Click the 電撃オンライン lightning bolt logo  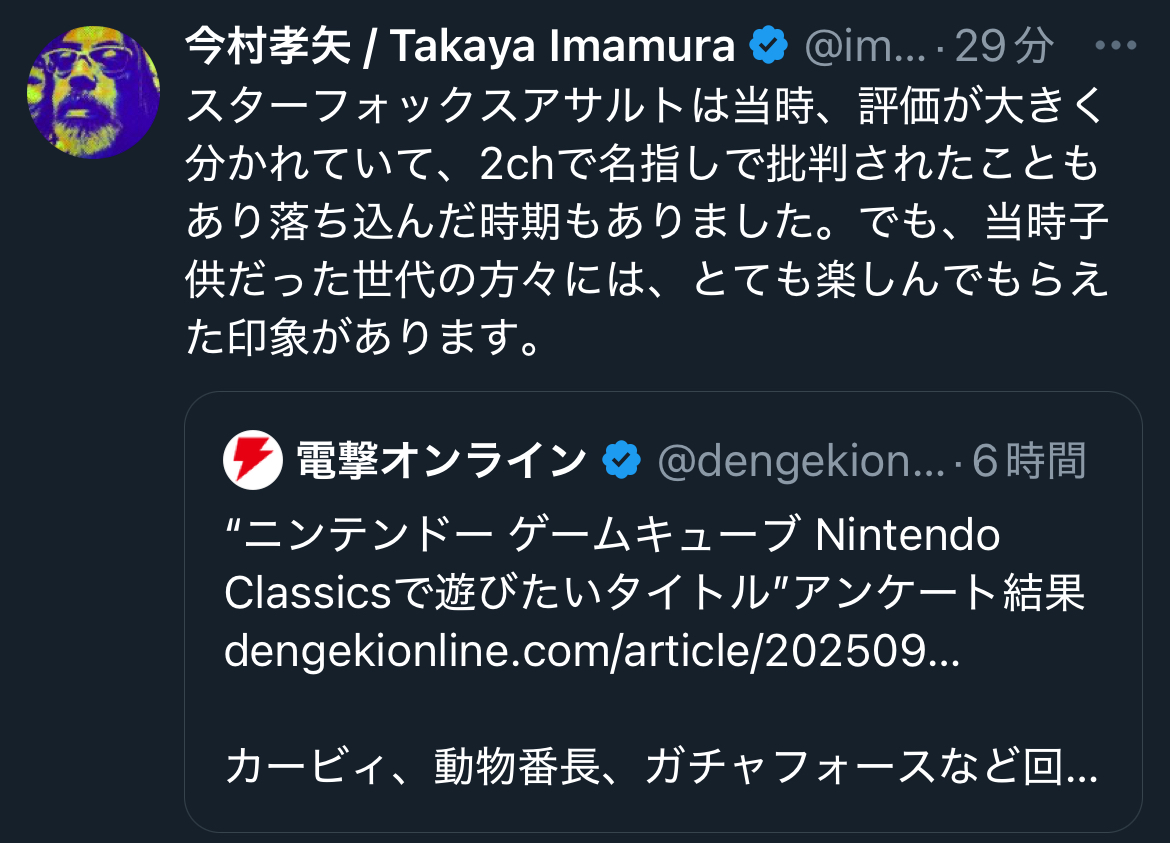pyautogui.click(x=252, y=460)
